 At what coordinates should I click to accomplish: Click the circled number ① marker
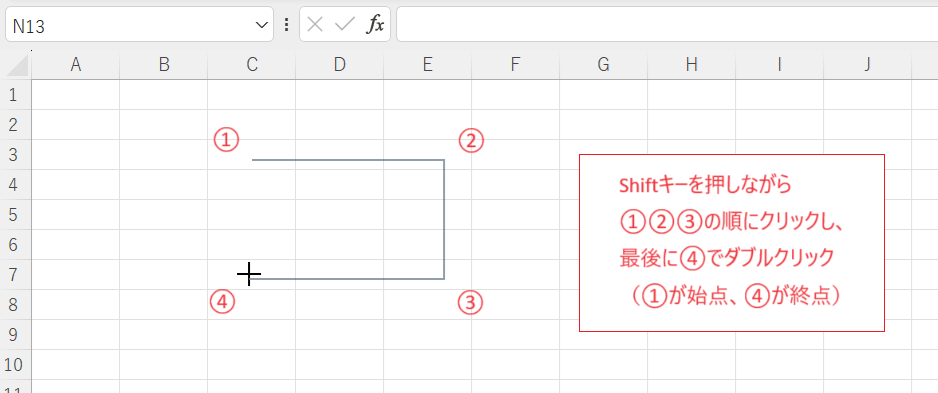226,141
